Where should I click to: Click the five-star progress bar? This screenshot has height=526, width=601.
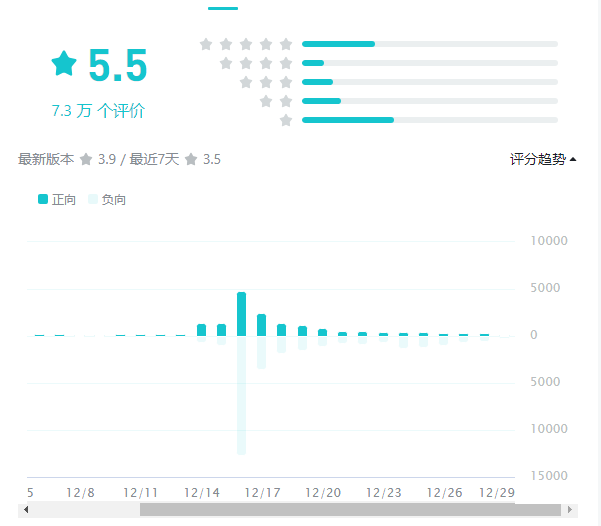click(430, 44)
